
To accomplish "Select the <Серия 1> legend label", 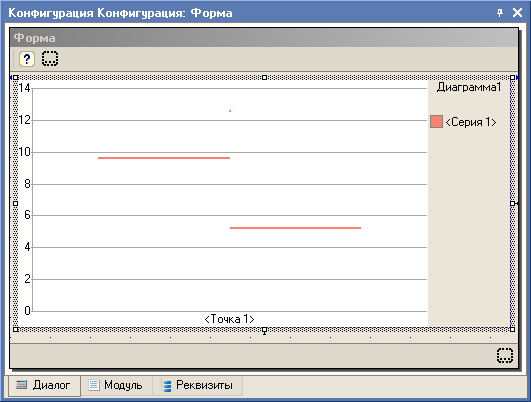I will pos(471,122).
